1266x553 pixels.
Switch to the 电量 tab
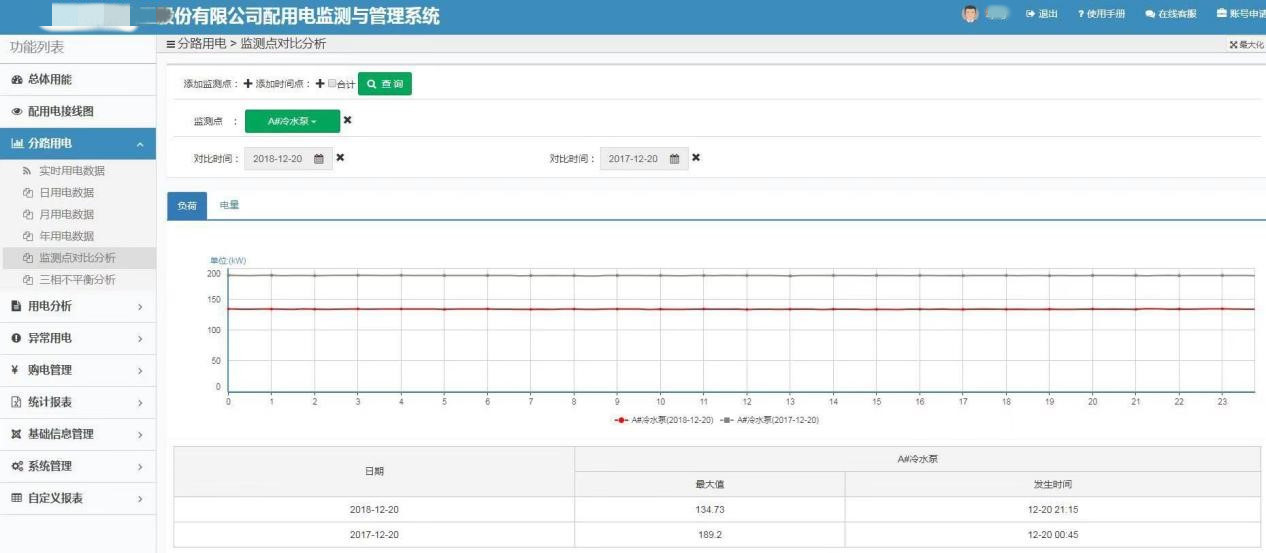click(229, 205)
